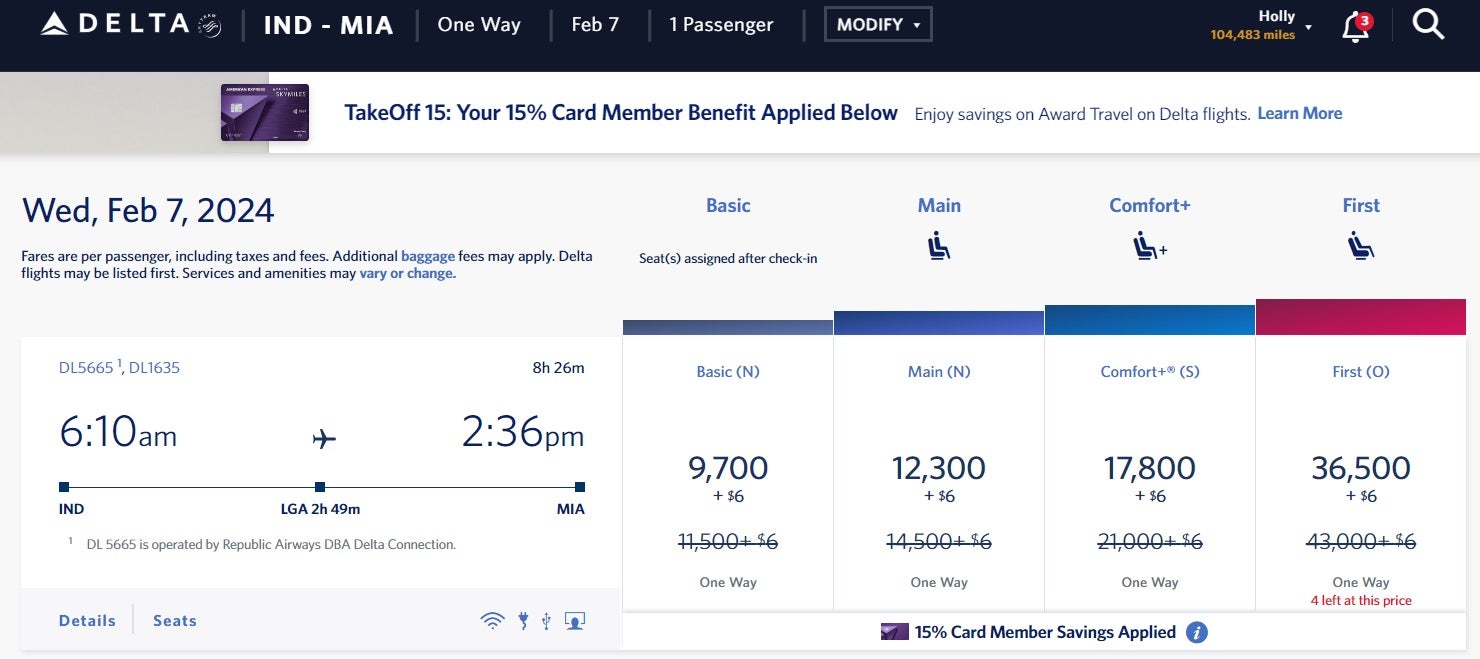Viewport: 1480px width, 659px height.
Task: Click the SkyMiles card thumbnail
Action: click(265, 112)
